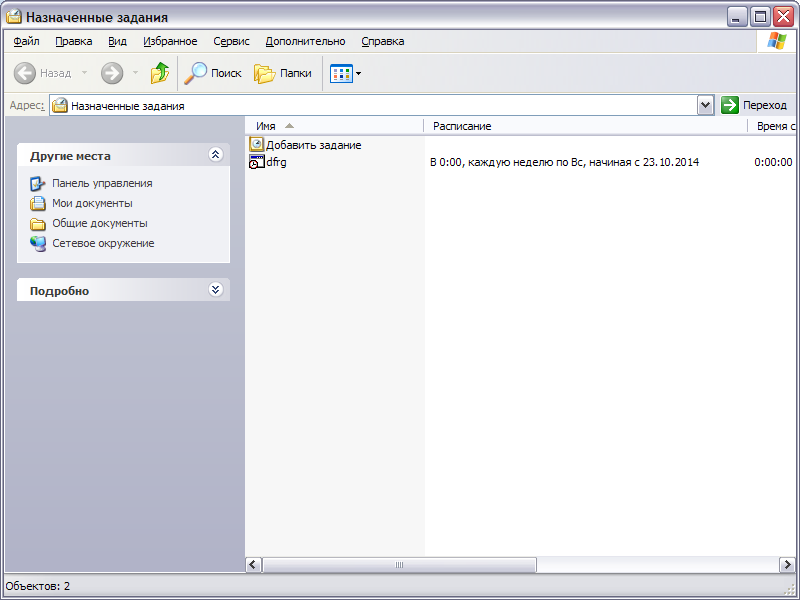Select the Добавить задание icon
Viewport: 800px width, 600px height.
(257, 144)
